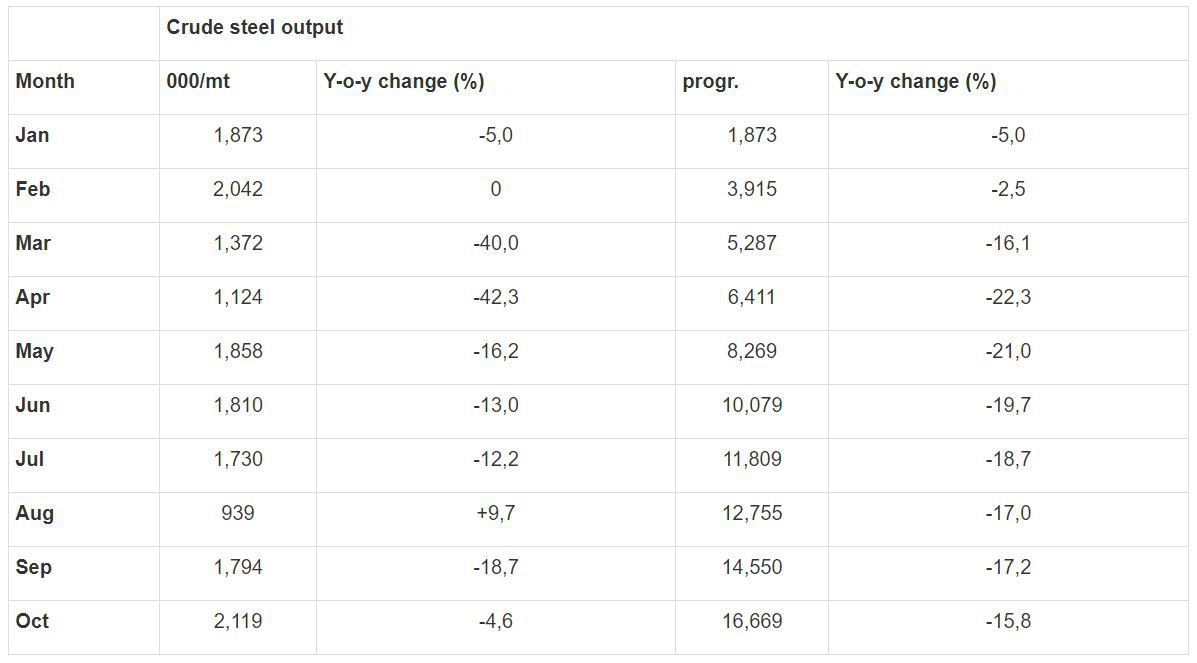
Task: Select the Apr progressive total 6,411
Action: (x=752, y=297)
